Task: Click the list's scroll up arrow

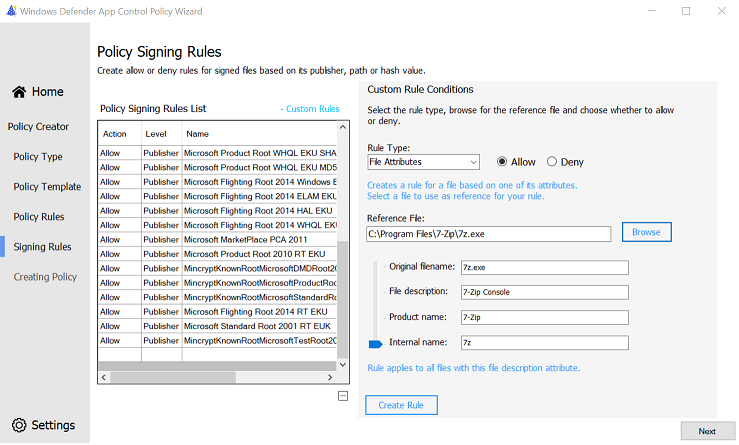Action: click(x=343, y=128)
